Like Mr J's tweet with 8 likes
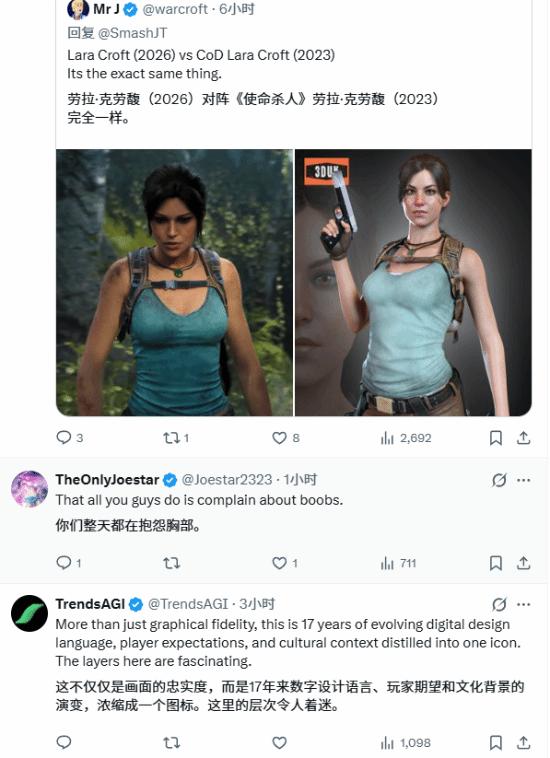The image size is (550, 758). (x=286, y=438)
